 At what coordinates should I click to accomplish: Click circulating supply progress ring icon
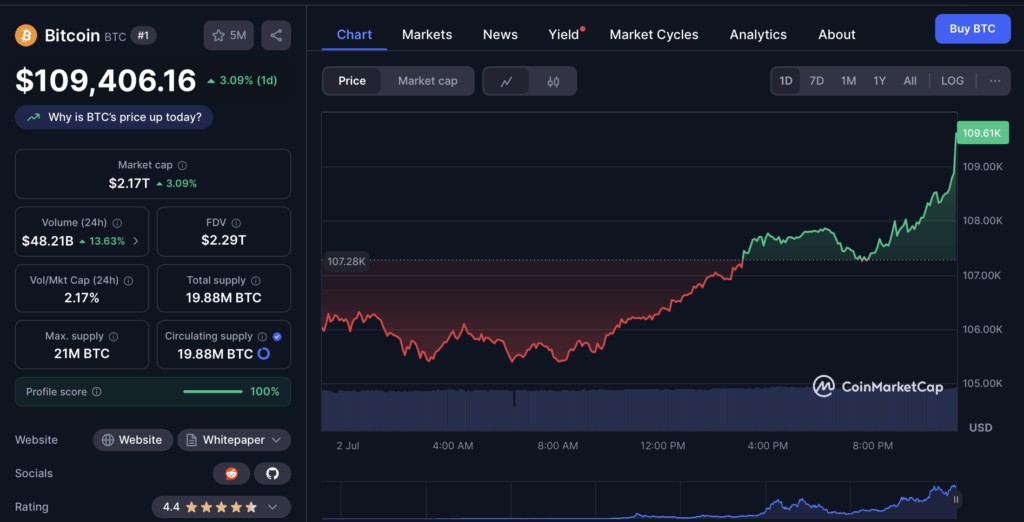pos(264,354)
